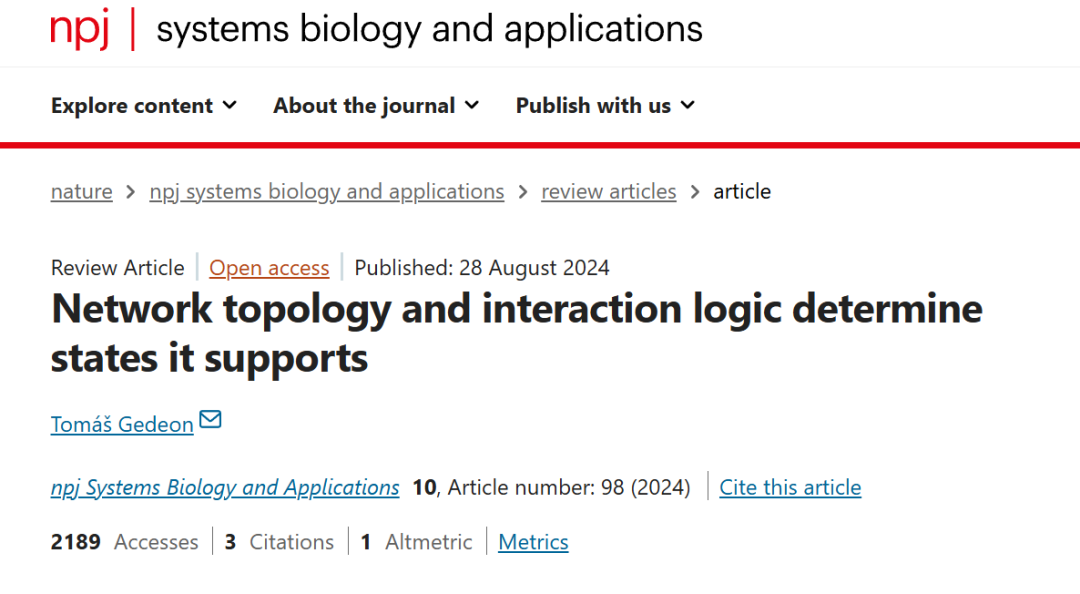Image resolution: width=1080 pixels, height=594 pixels.
Task: Click the Published 28 August 2024 date
Action: [x=481, y=268]
